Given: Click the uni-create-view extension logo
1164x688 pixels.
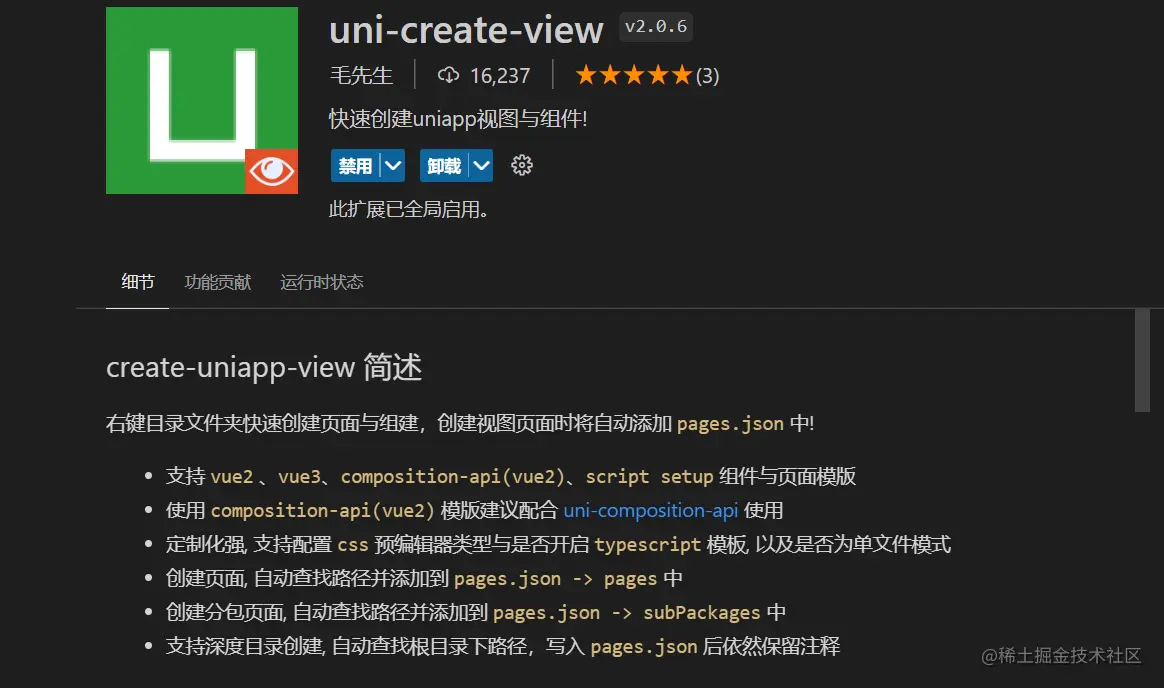Looking at the screenshot, I should pos(201,100).
